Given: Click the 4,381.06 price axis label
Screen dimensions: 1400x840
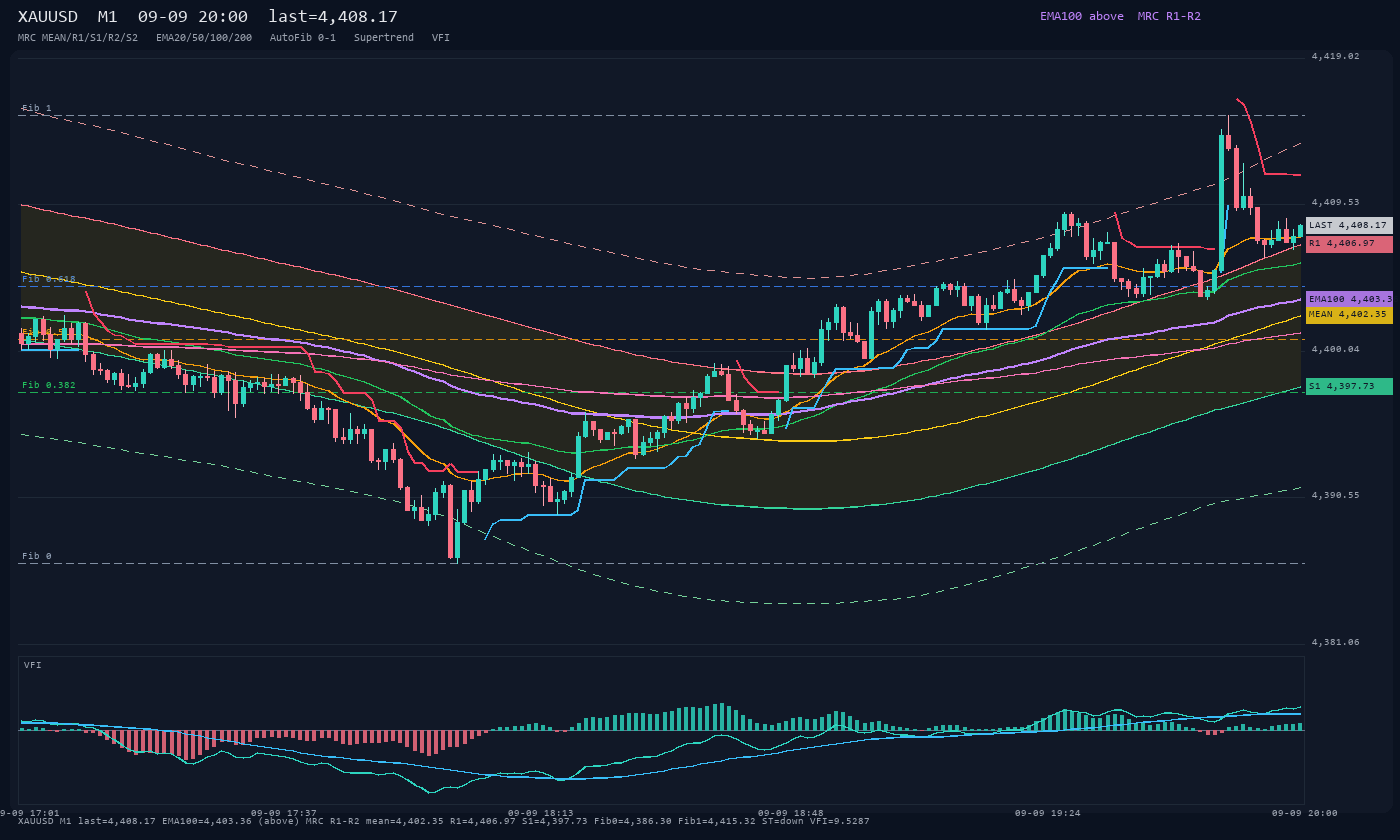Looking at the screenshot, I should (1335, 642).
